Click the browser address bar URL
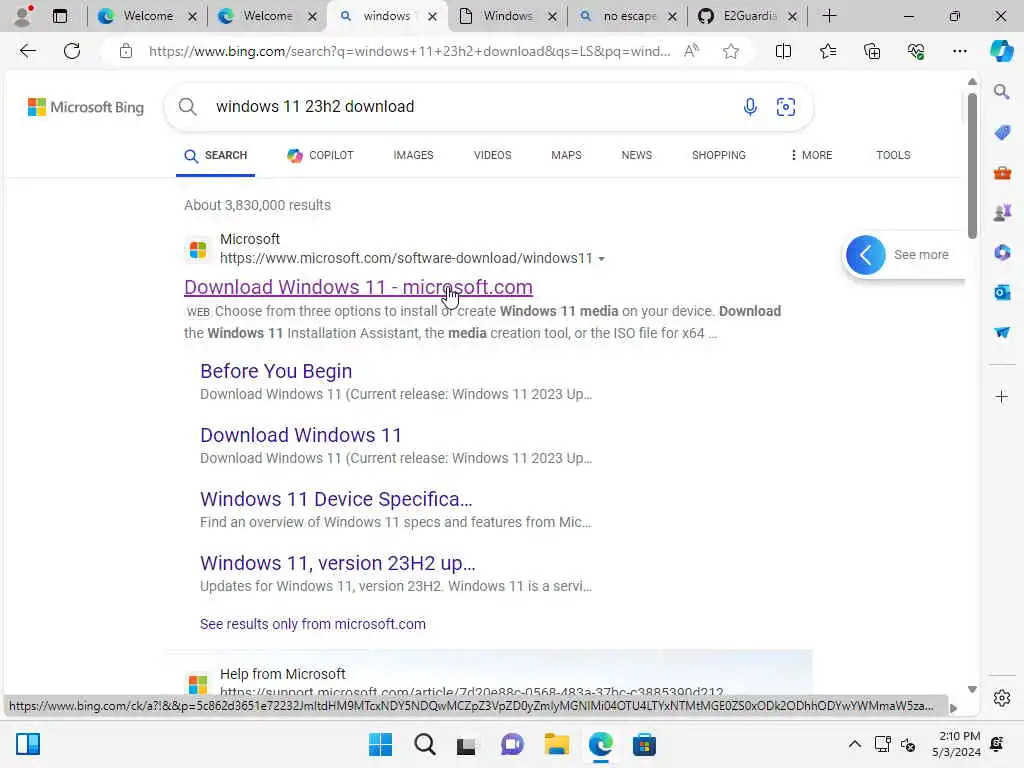The image size is (1024, 768). point(409,51)
